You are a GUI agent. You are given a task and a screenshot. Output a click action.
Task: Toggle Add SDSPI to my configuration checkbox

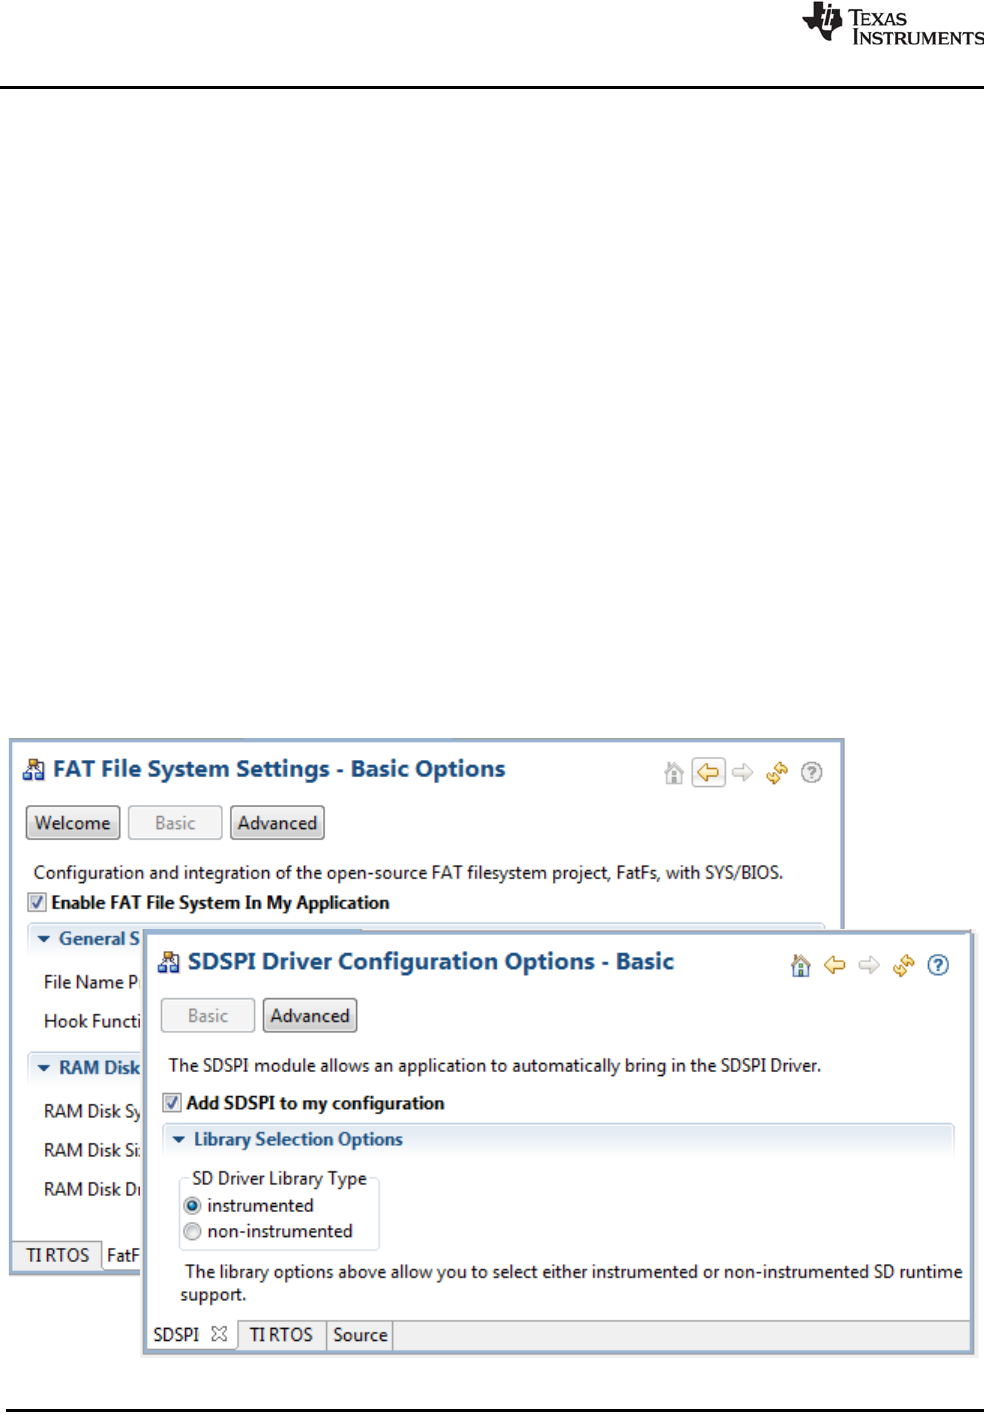(172, 1103)
